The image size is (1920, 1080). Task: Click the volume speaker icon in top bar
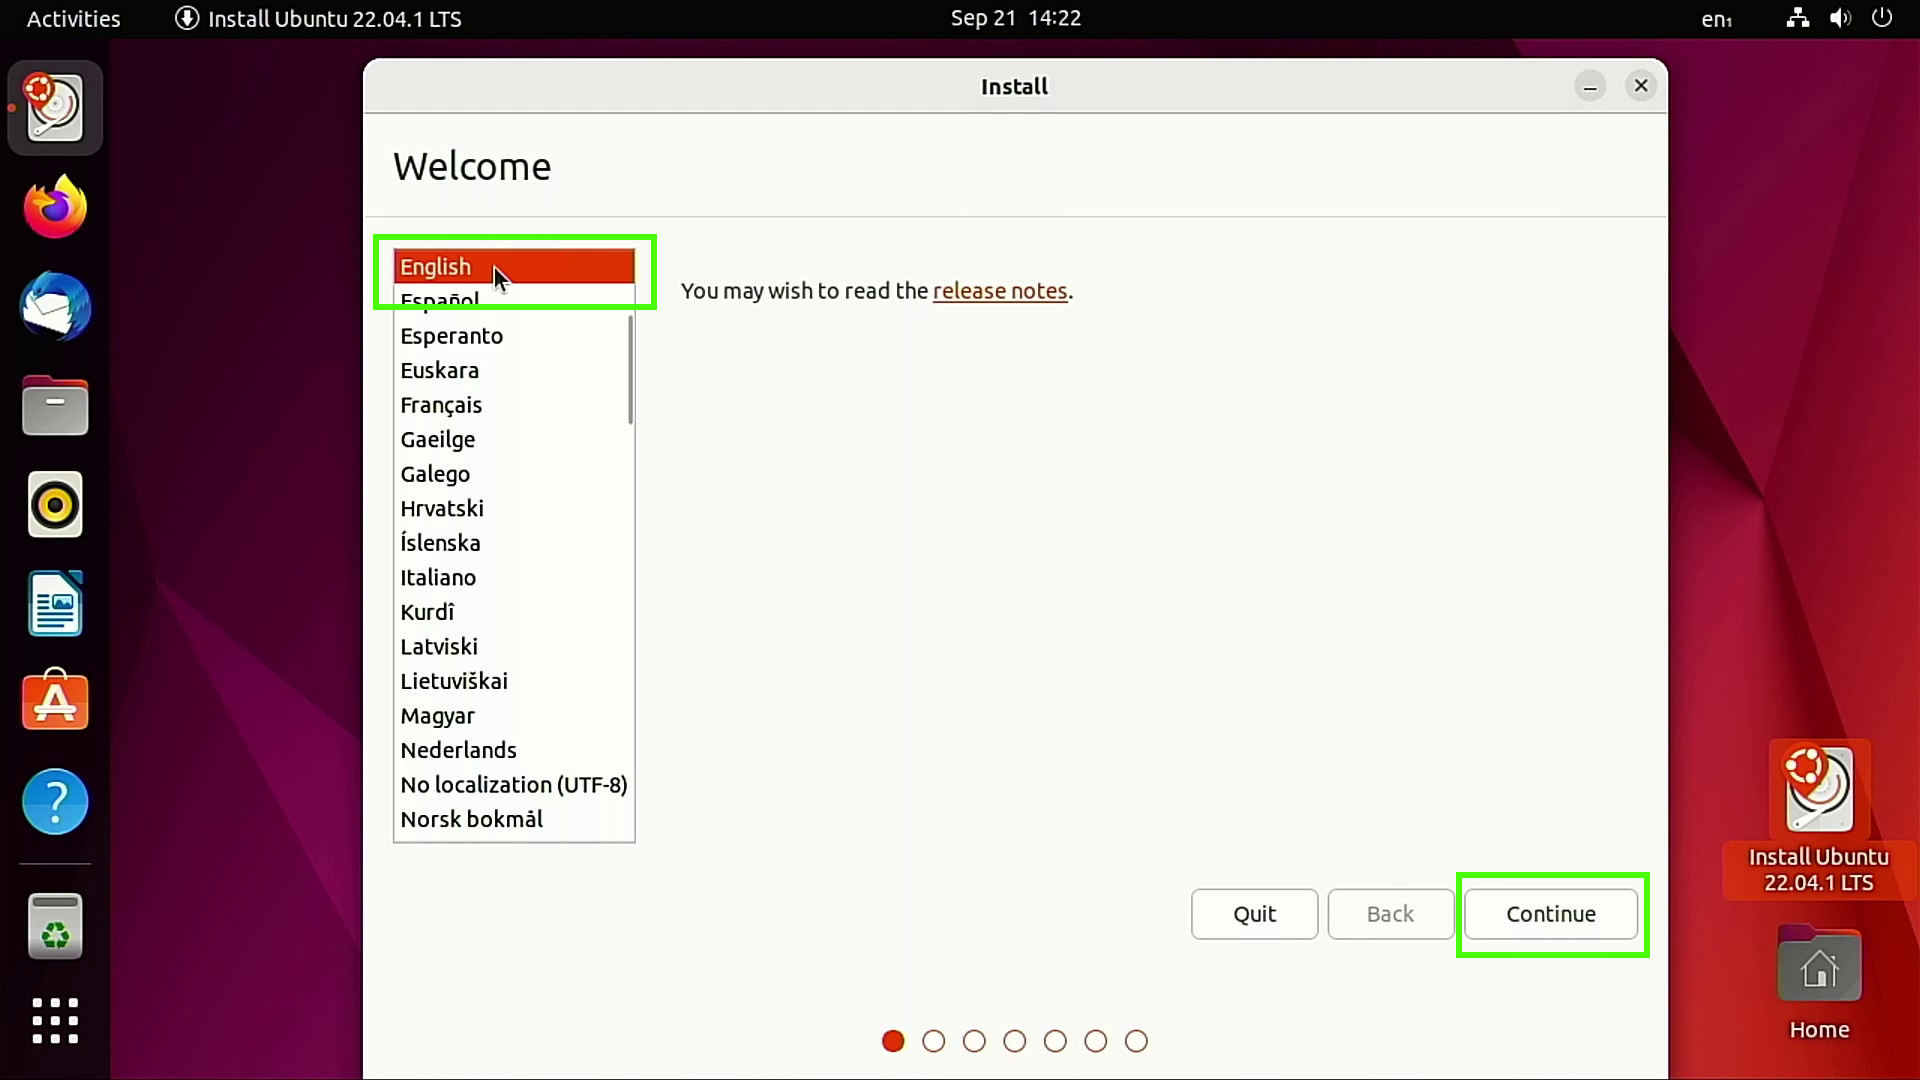tap(1840, 18)
